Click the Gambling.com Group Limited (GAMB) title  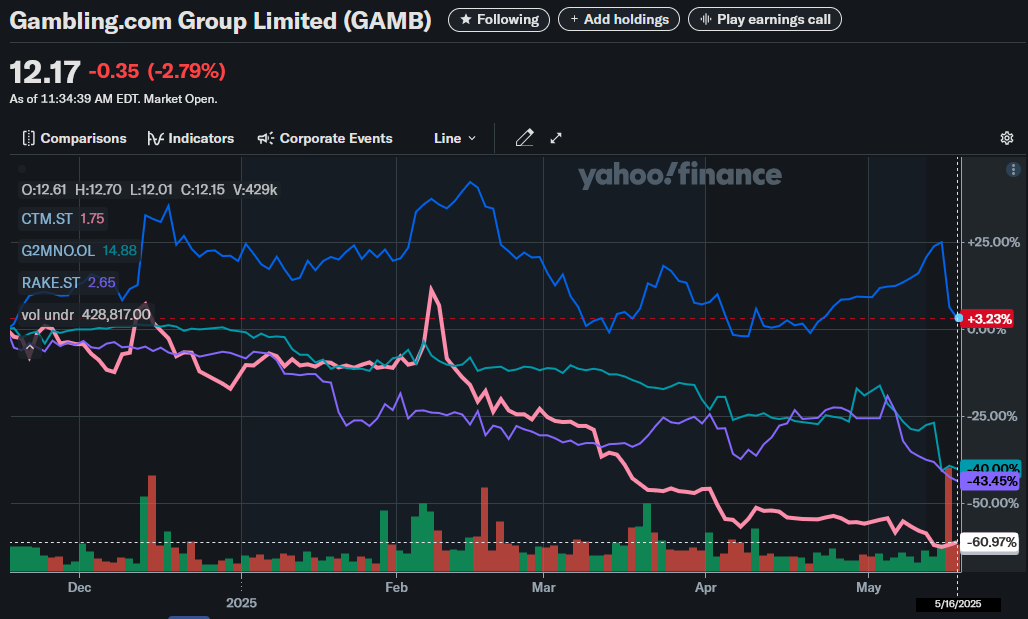tap(220, 20)
